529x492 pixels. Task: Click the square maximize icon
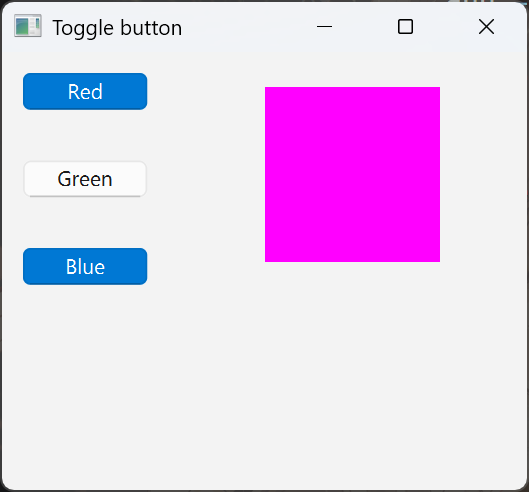(405, 26)
